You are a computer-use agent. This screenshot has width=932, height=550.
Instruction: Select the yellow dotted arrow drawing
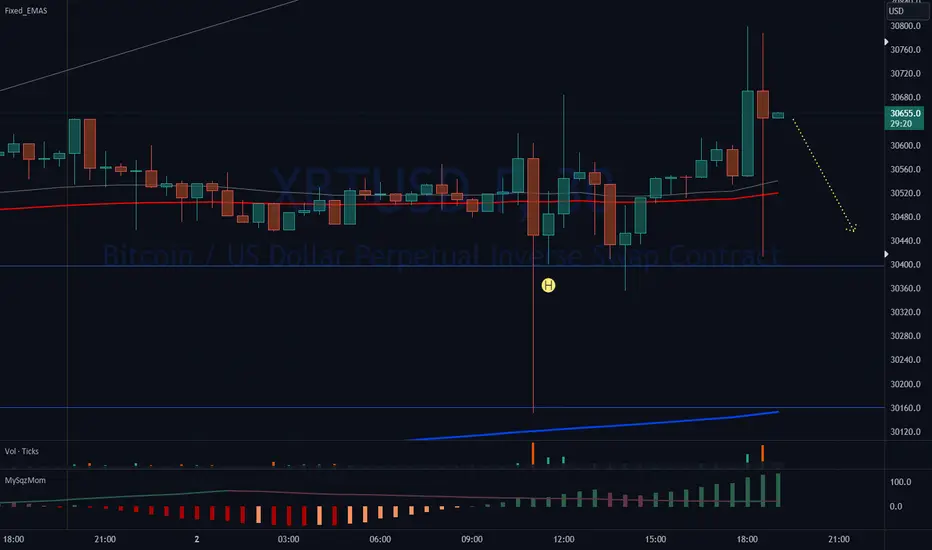click(x=824, y=175)
